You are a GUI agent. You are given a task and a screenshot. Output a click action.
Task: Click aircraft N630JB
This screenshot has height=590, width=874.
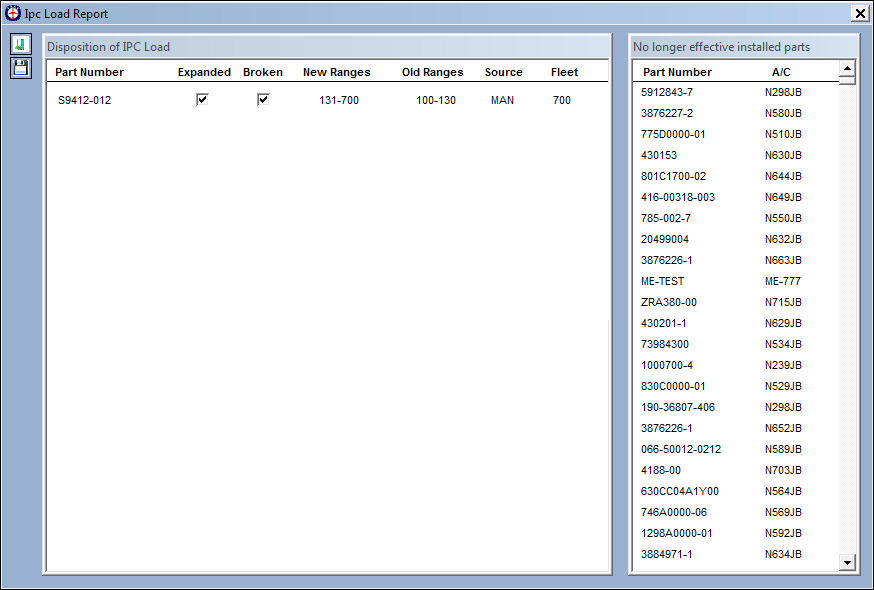pyautogui.click(x=783, y=155)
